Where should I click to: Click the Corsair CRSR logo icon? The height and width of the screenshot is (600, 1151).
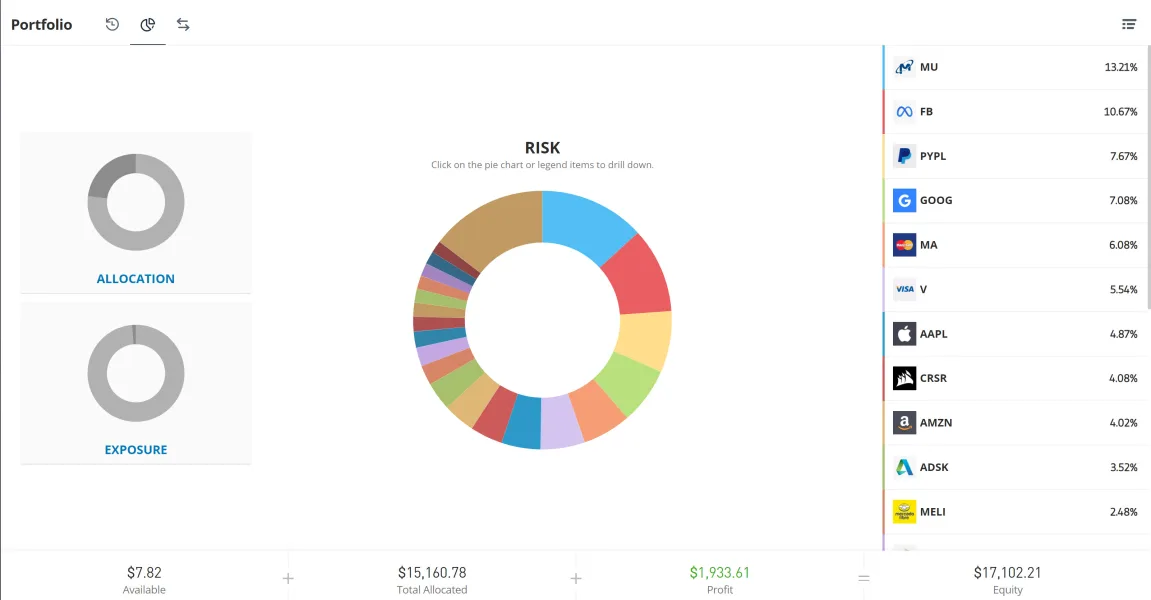click(904, 378)
